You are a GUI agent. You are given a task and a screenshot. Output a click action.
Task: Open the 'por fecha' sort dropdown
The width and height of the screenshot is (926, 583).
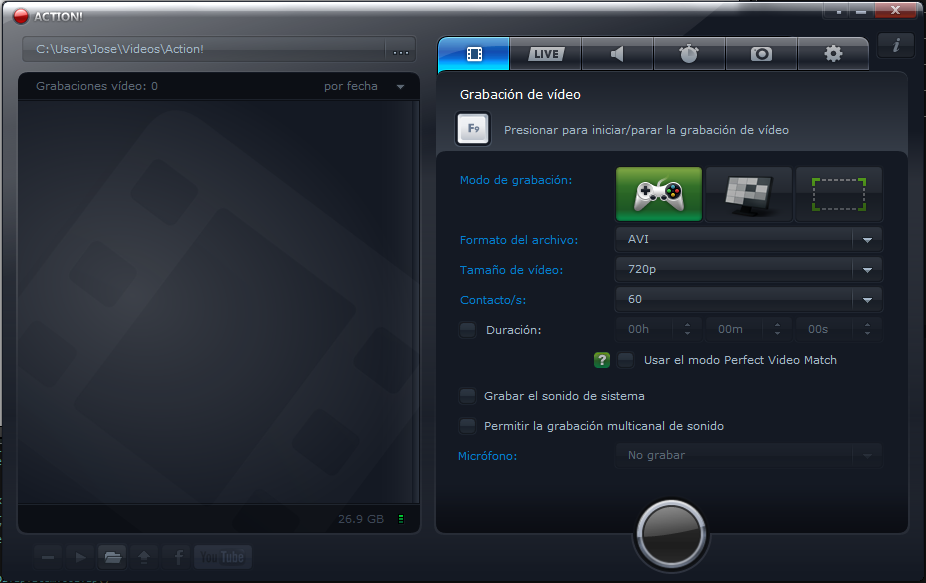pos(364,86)
